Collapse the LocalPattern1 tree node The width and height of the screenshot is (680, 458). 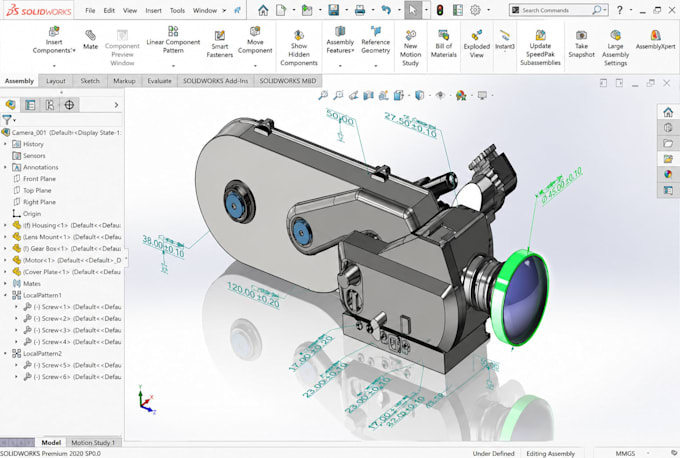coord(5,295)
